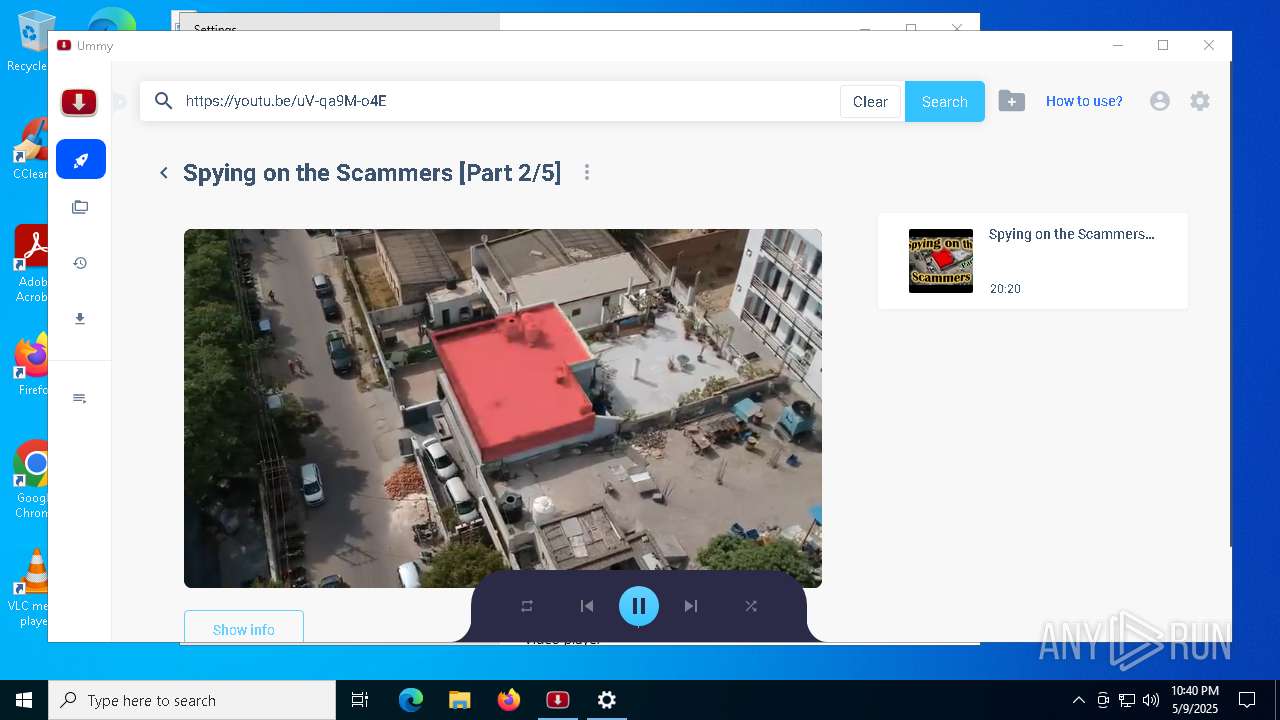This screenshot has width=1280, height=720.
Task: Toggle shuffle in the player controls
Action: 751,606
